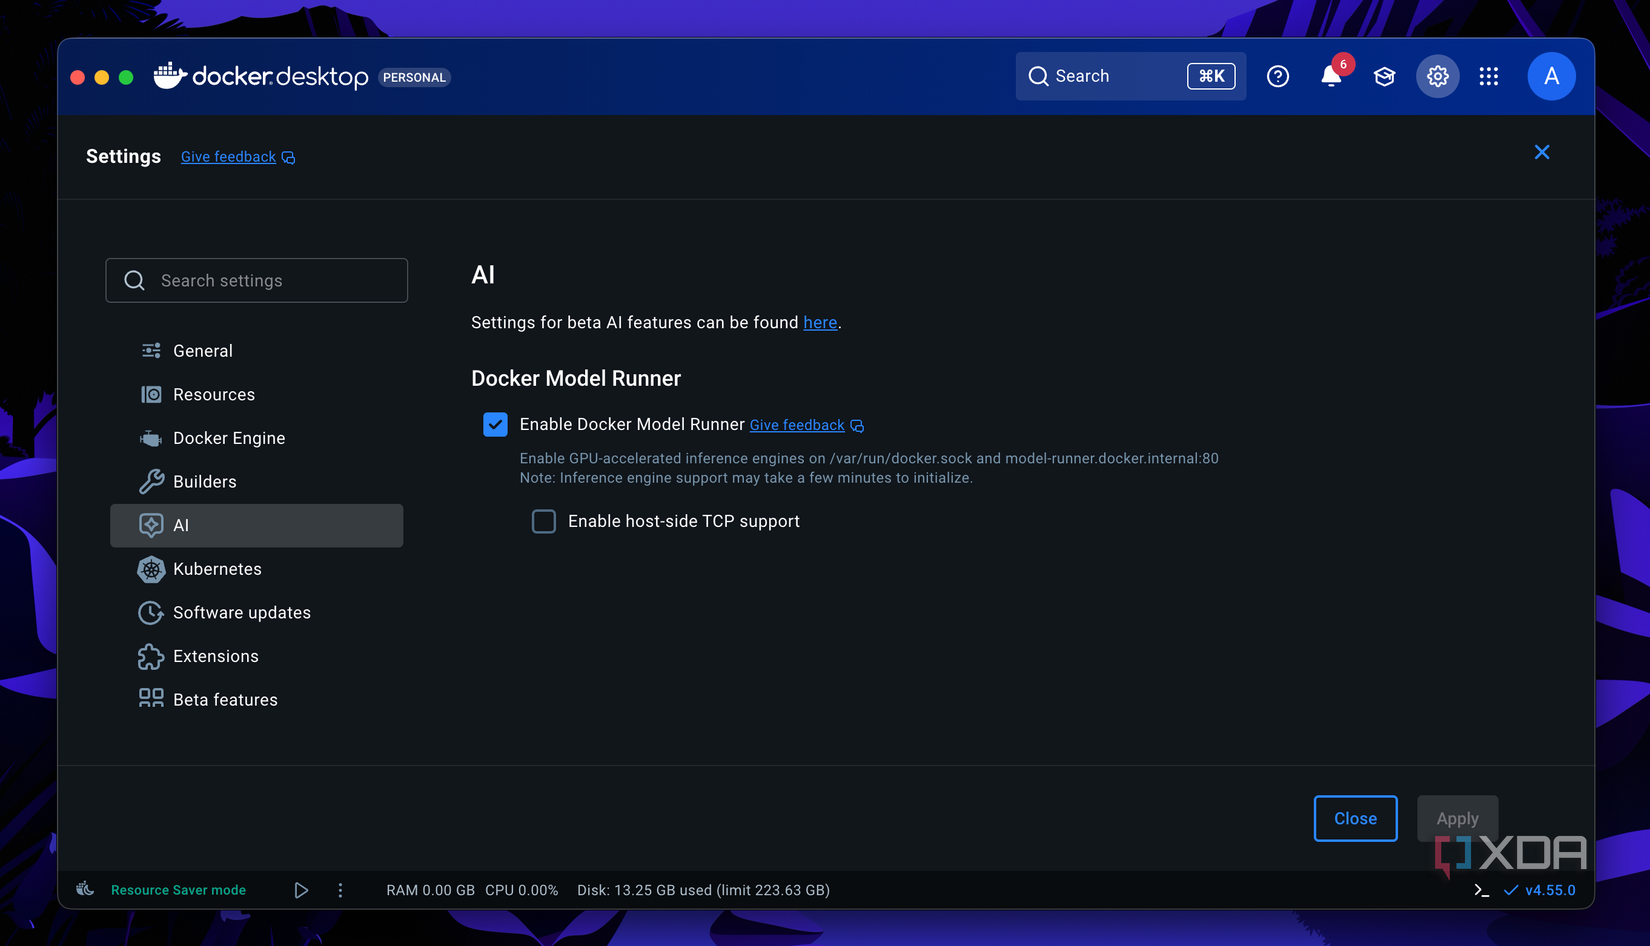1650x946 pixels.
Task: Click the Give feedback link next to Settings
Action: (x=228, y=156)
